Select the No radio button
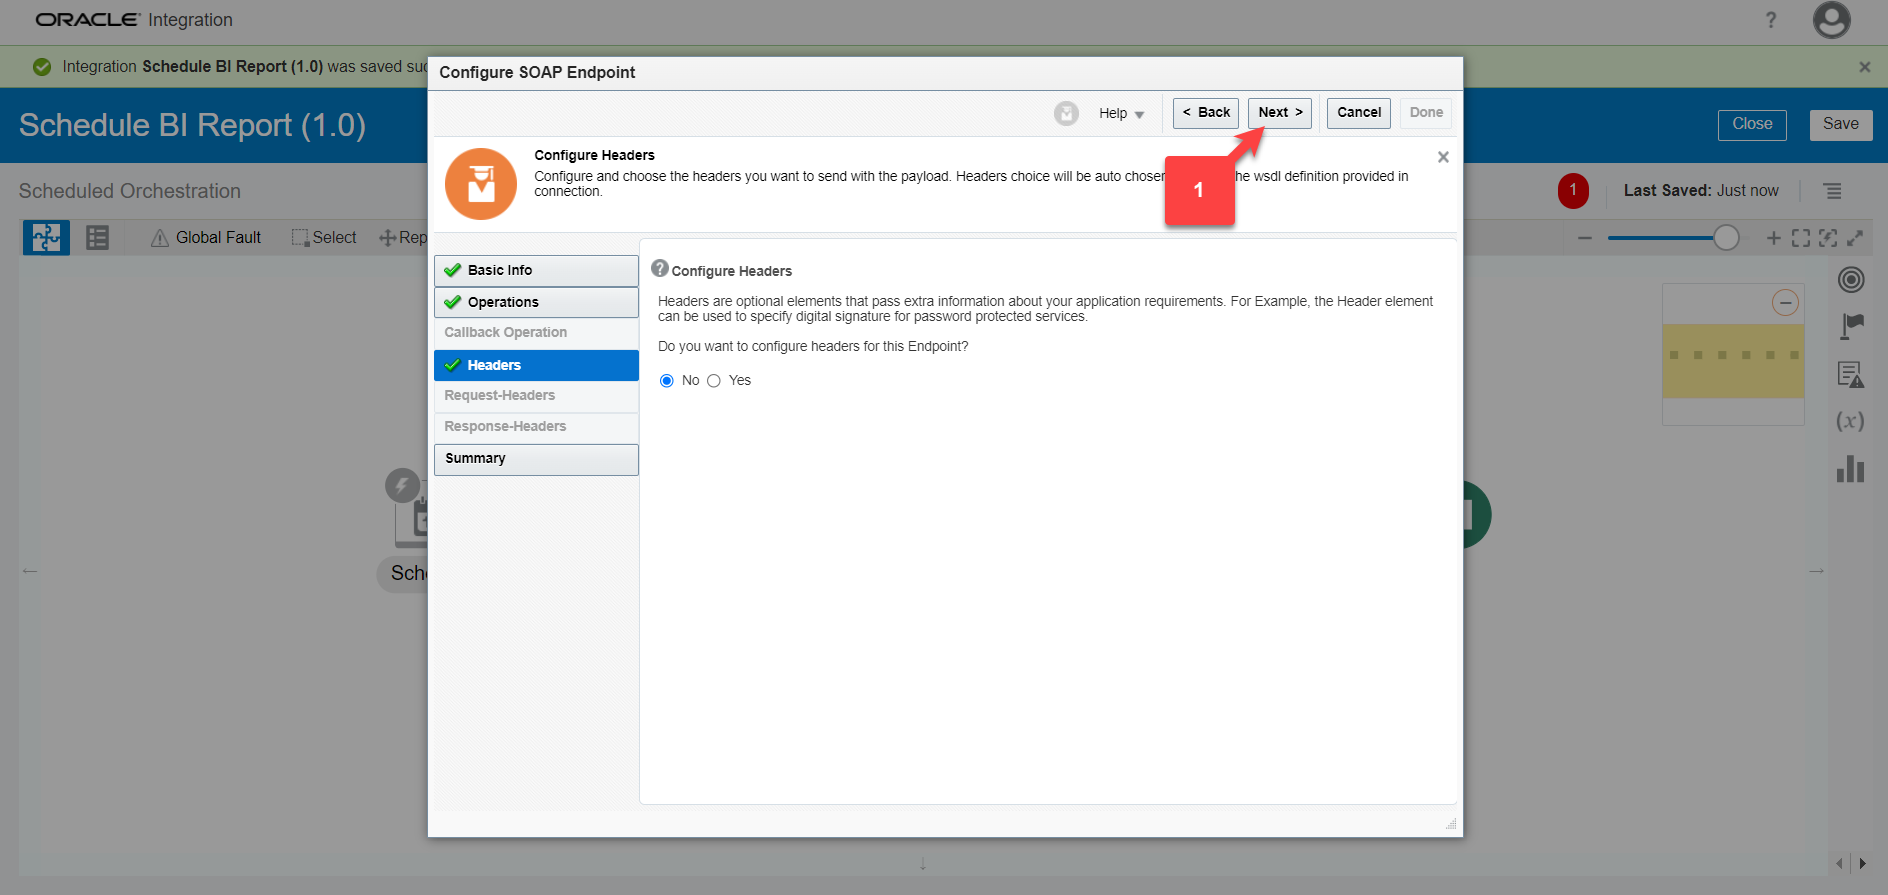1888x895 pixels. 667,381
